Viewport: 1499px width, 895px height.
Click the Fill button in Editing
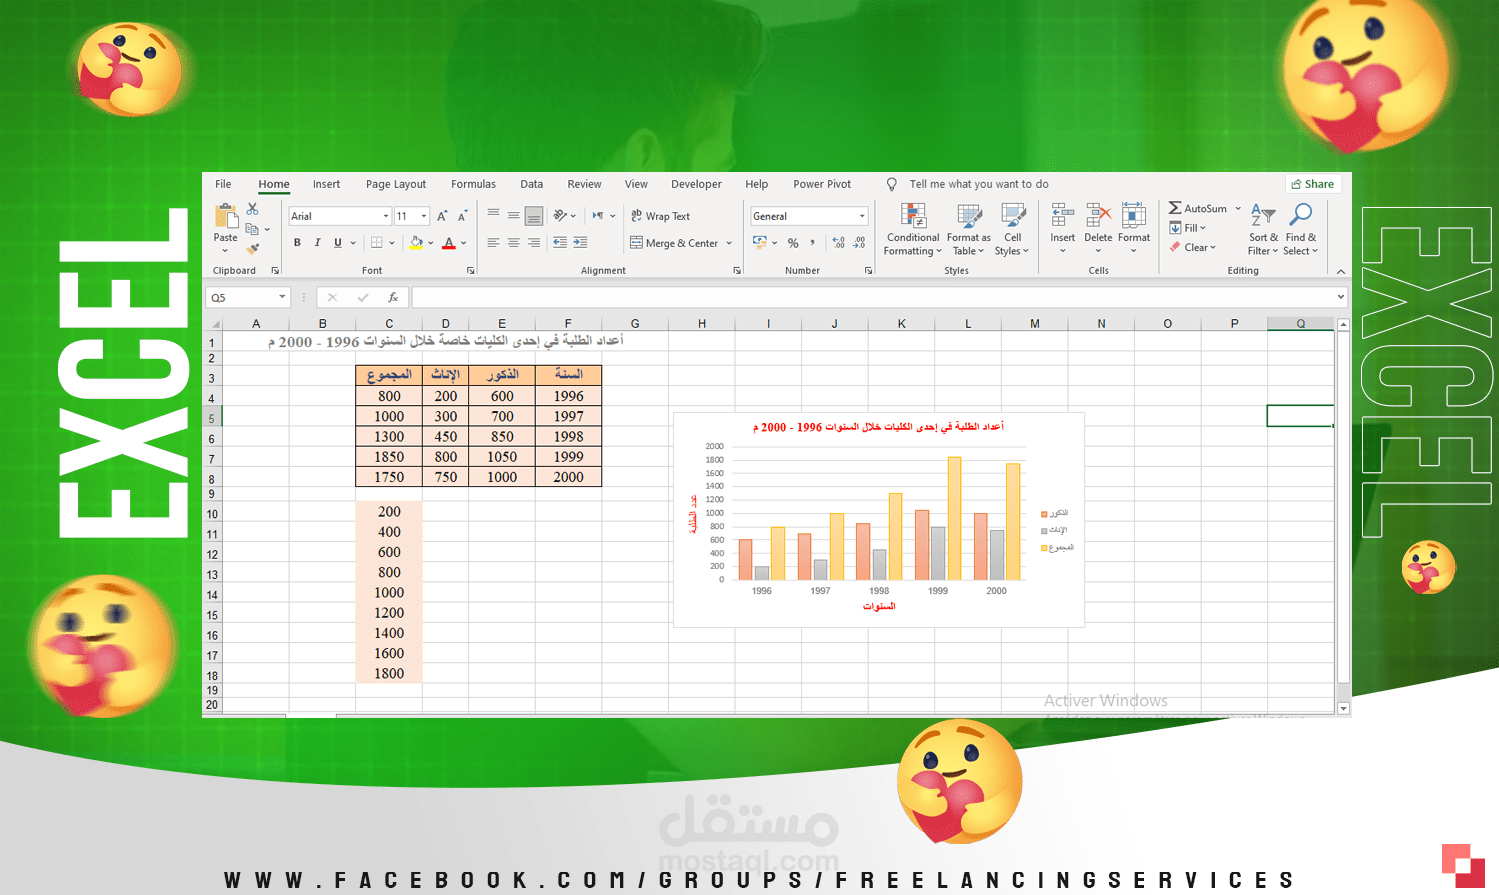click(x=1188, y=228)
